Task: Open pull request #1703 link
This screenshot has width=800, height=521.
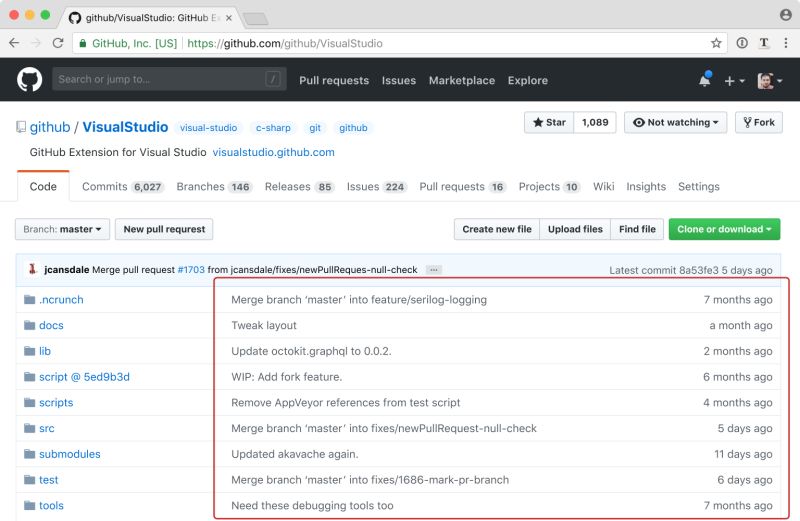Action: pos(191,269)
